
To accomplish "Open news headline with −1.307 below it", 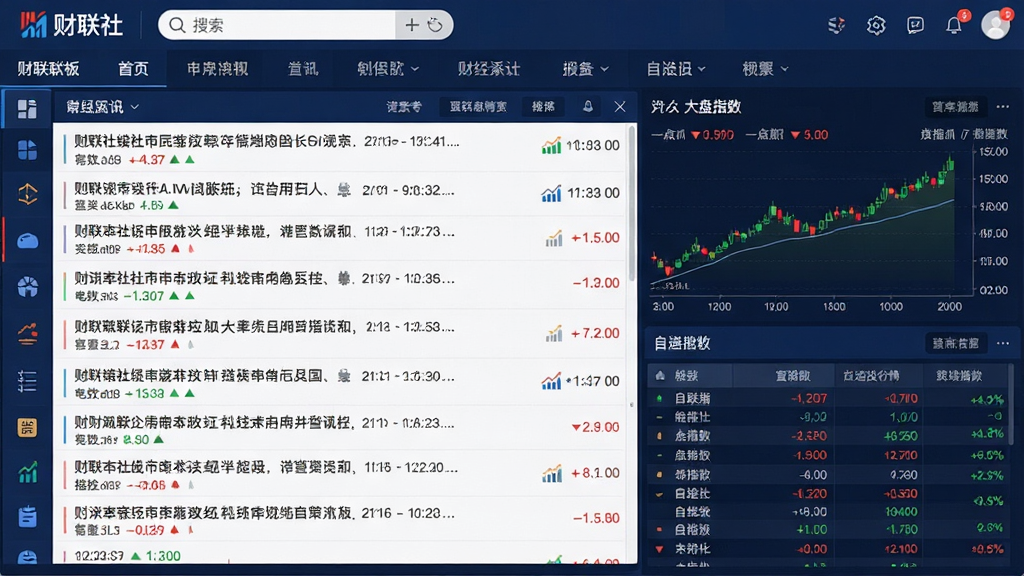I will [264, 279].
